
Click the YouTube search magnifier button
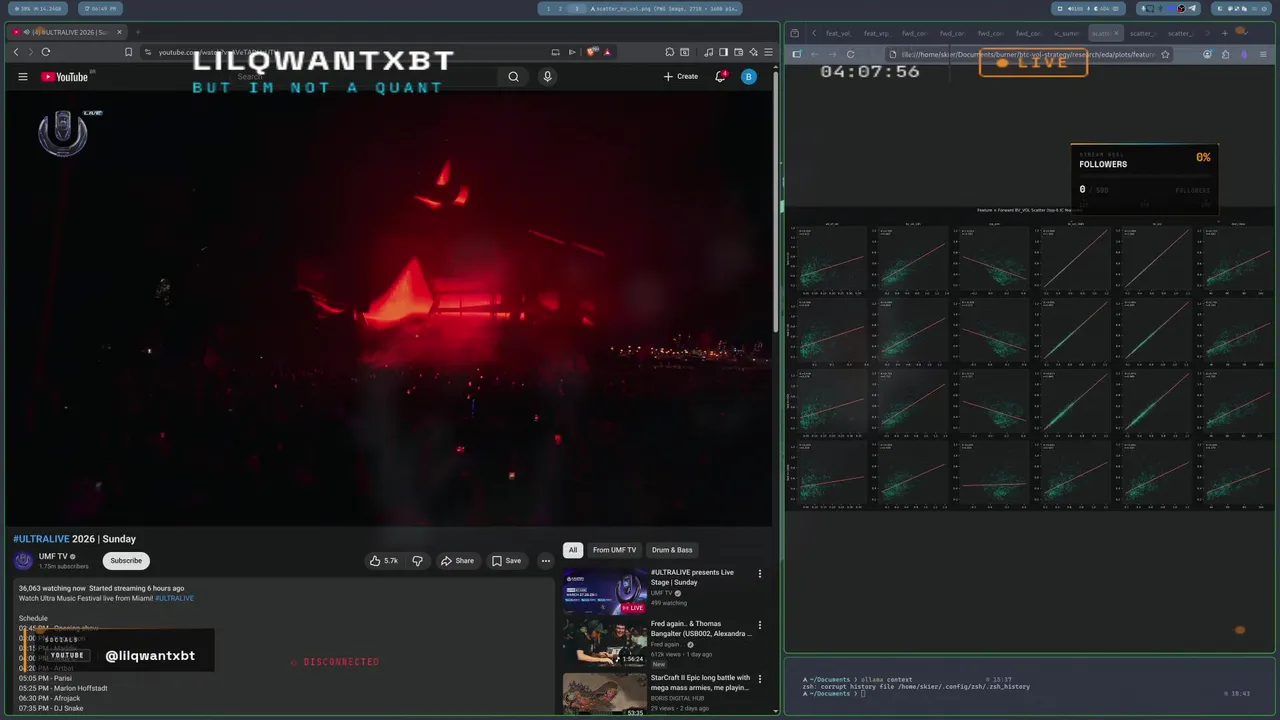(x=513, y=77)
